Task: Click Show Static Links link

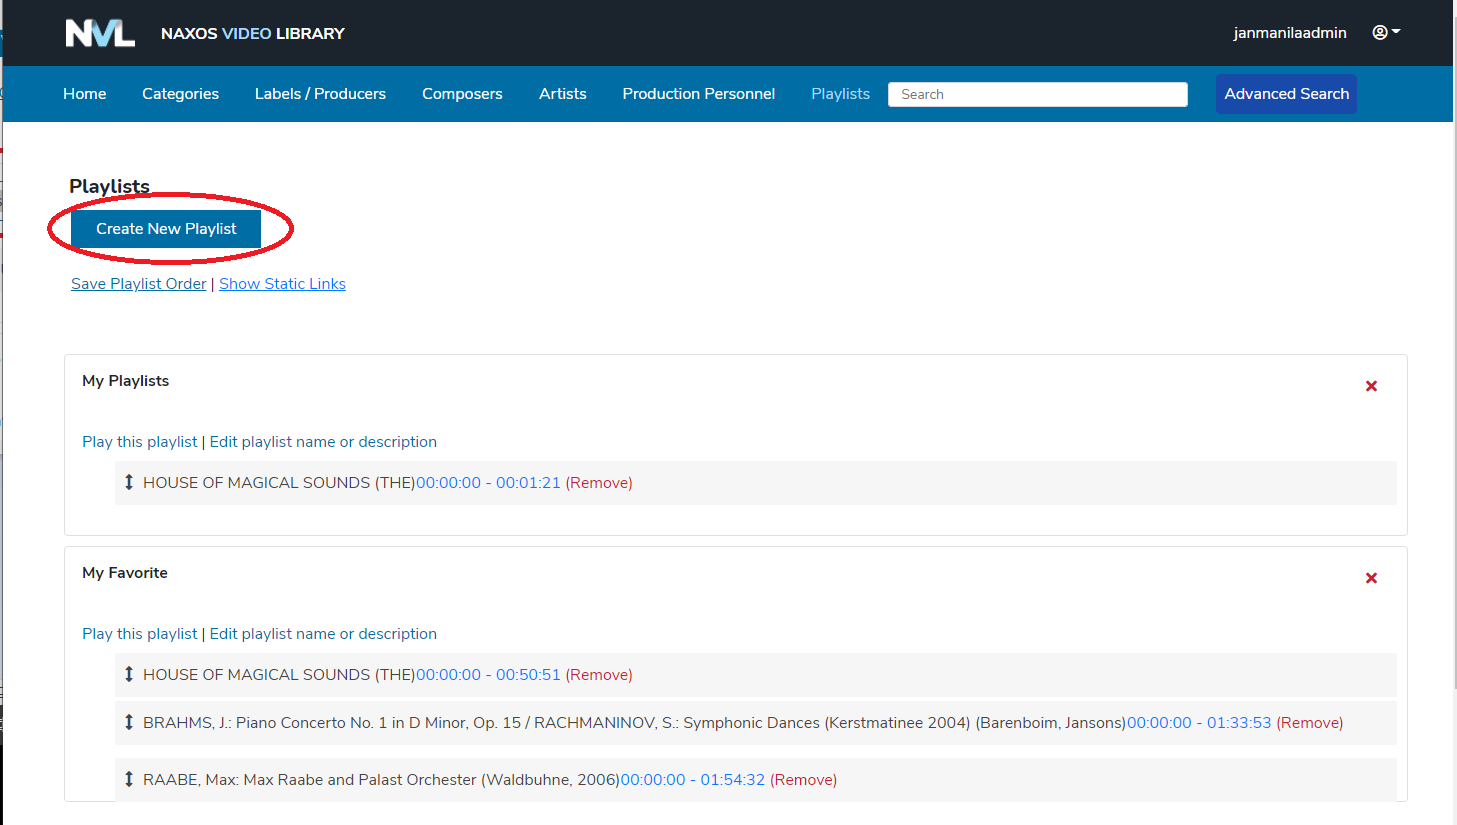Action: point(282,284)
